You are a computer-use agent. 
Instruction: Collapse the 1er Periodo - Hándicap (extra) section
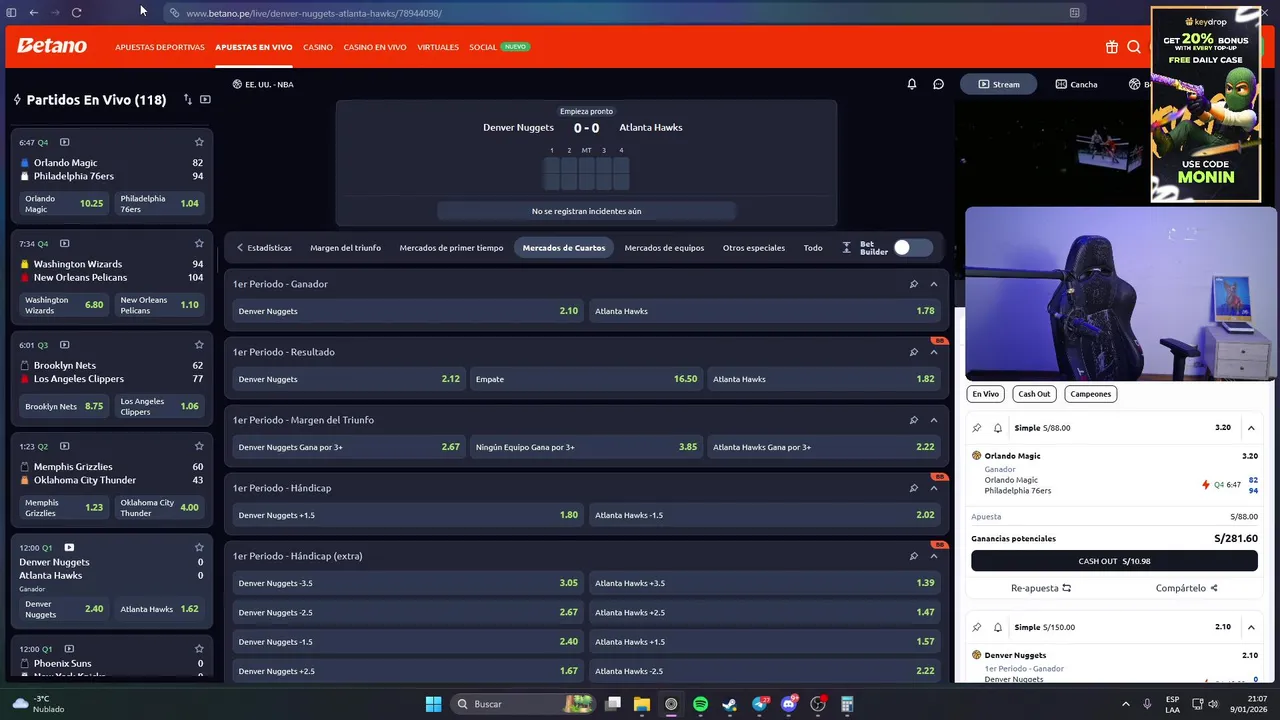click(934, 556)
